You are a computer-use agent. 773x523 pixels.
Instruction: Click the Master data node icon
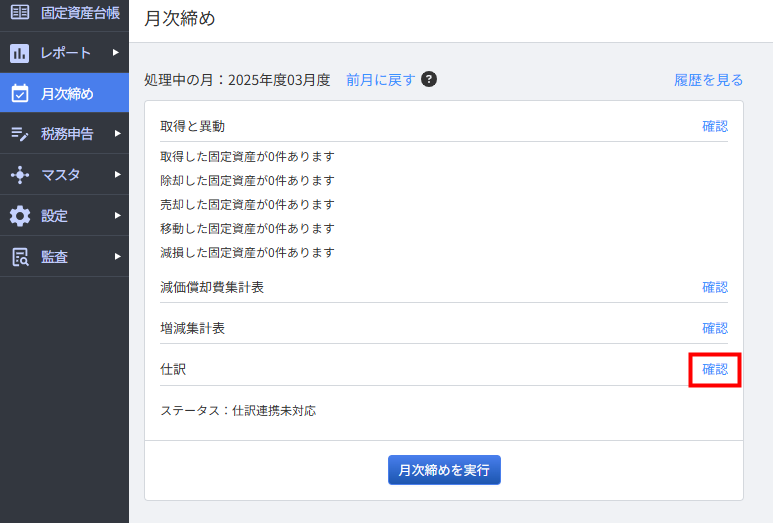20,175
